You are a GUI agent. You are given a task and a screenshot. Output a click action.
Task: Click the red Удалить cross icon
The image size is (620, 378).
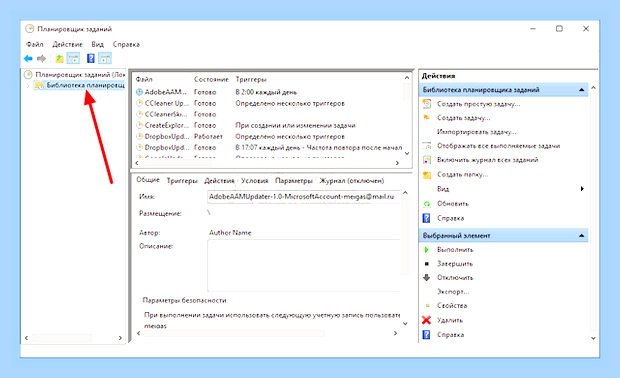click(427, 320)
